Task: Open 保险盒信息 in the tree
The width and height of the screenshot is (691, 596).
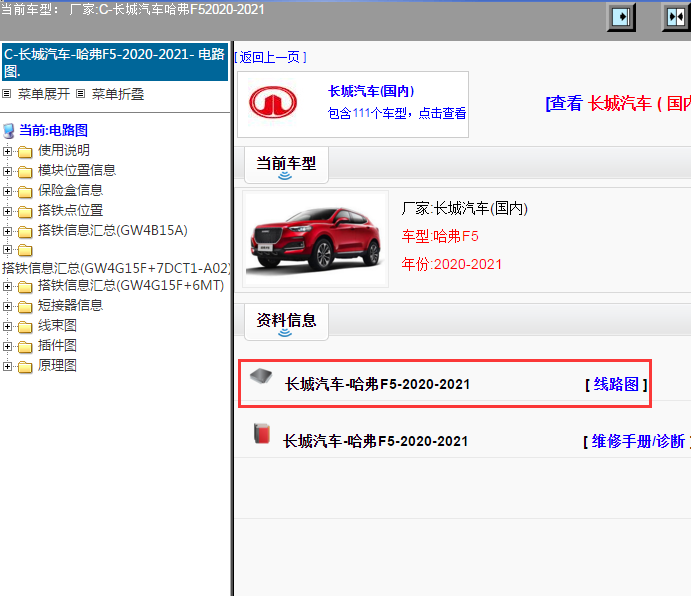Action: [71, 190]
